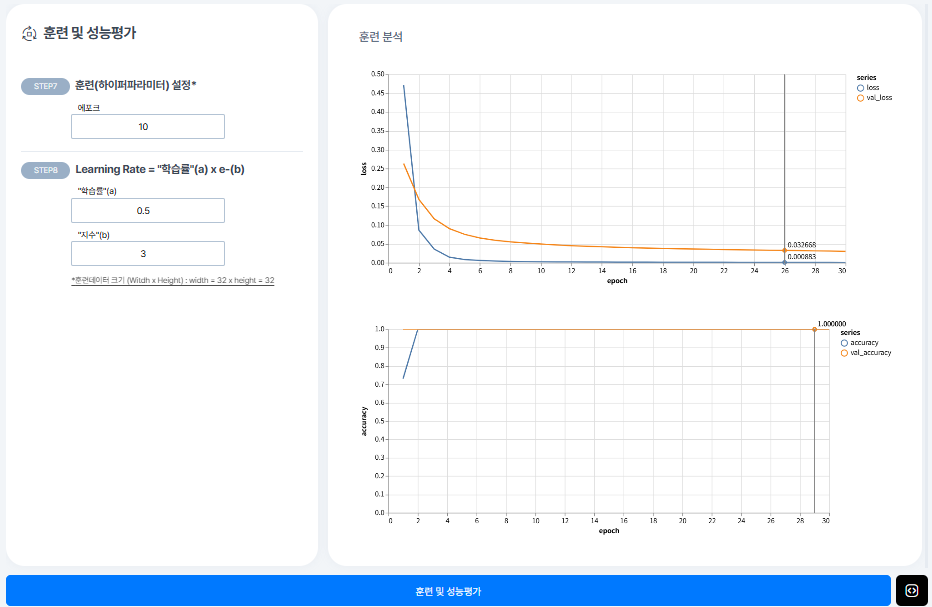Click the val_loss data point 0.032666

point(785,250)
